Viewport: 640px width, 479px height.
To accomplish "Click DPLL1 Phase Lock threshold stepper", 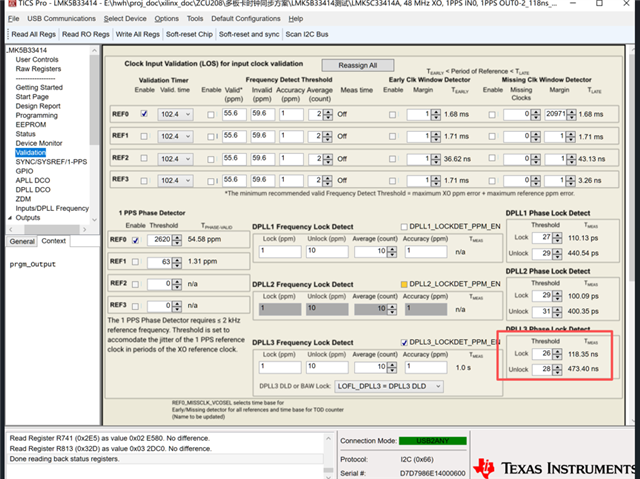I will [557, 237].
